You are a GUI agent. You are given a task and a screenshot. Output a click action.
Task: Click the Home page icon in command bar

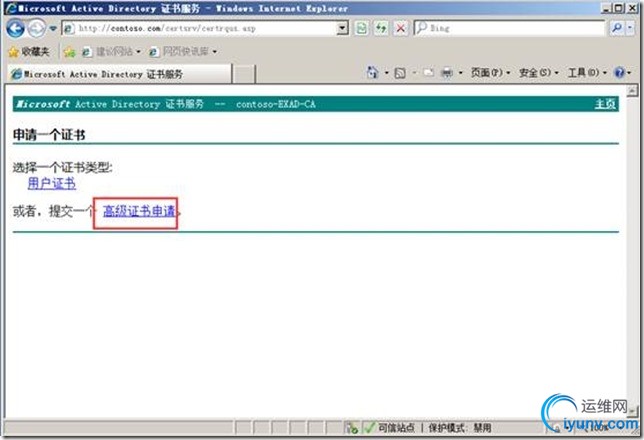click(x=373, y=73)
